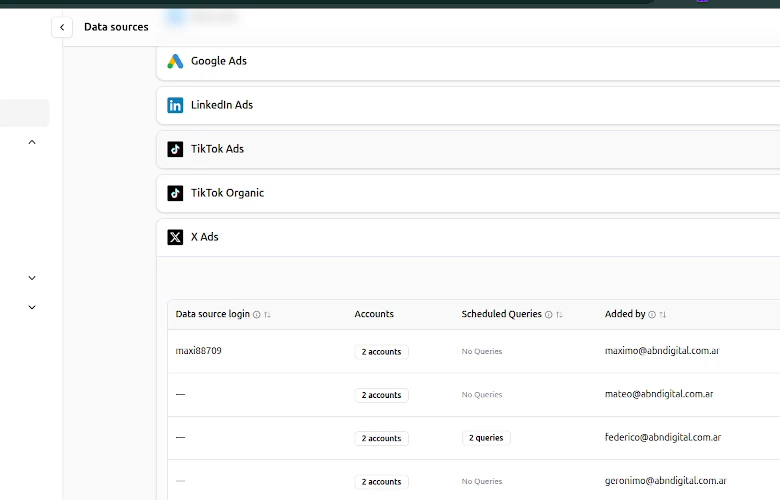Expand the TikTok Organic data source
This screenshot has width=780, height=500.
point(468,193)
